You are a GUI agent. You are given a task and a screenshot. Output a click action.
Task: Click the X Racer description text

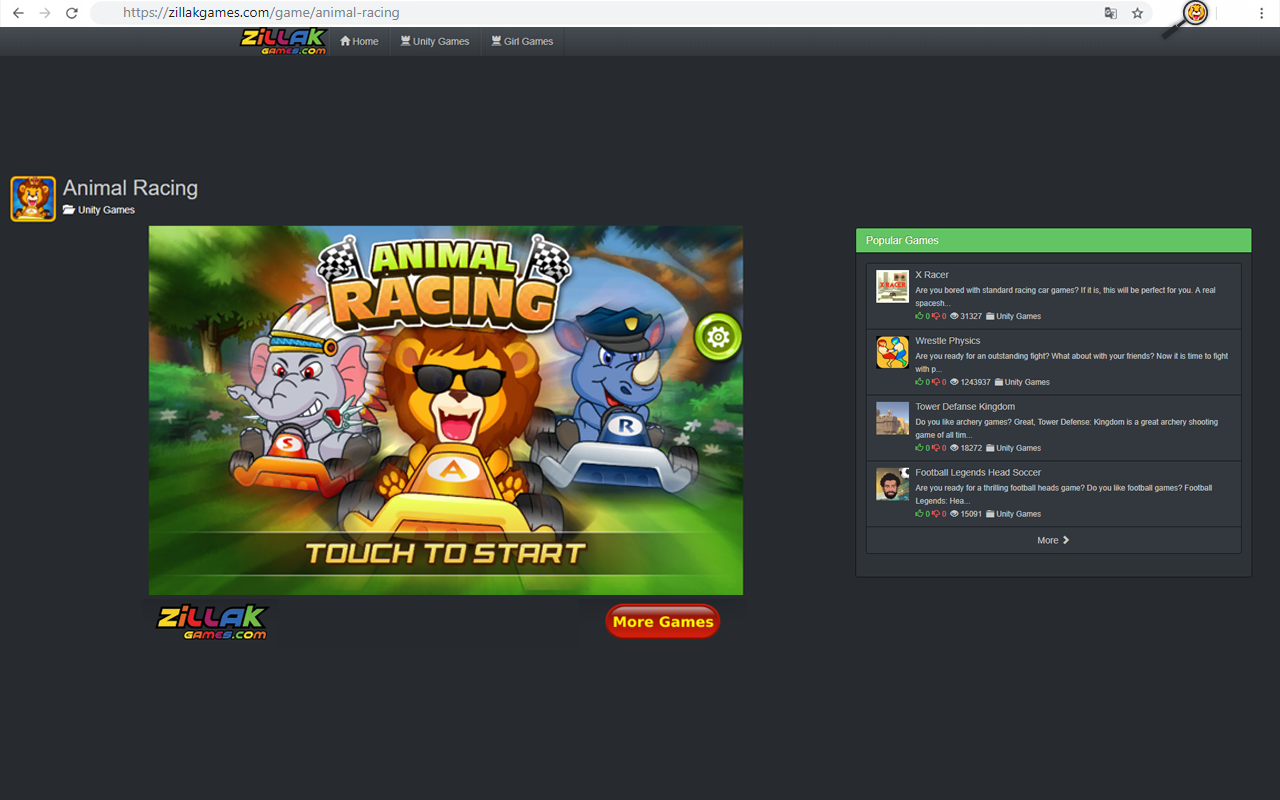click(x=1065, y=297)
